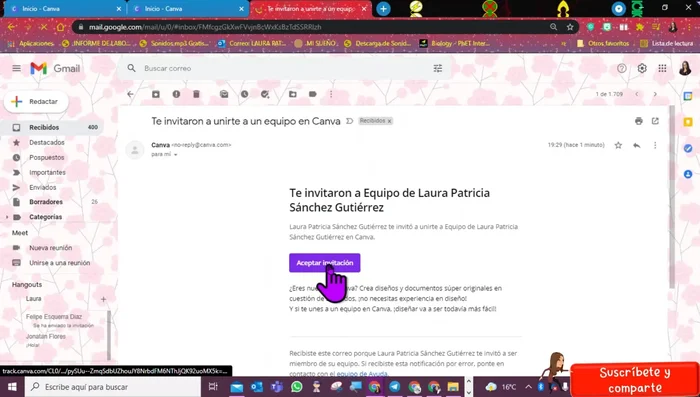700x397 pixels.
Task: Open the Google apps grid
Action: point(662,68)
